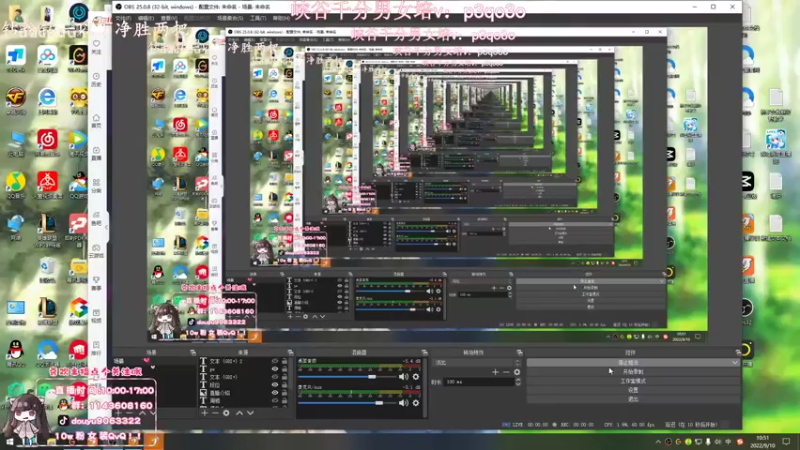Toggle lock on second source row
Image resolution: width=800 pixels, height=450 pixels.
click(285, 369)
